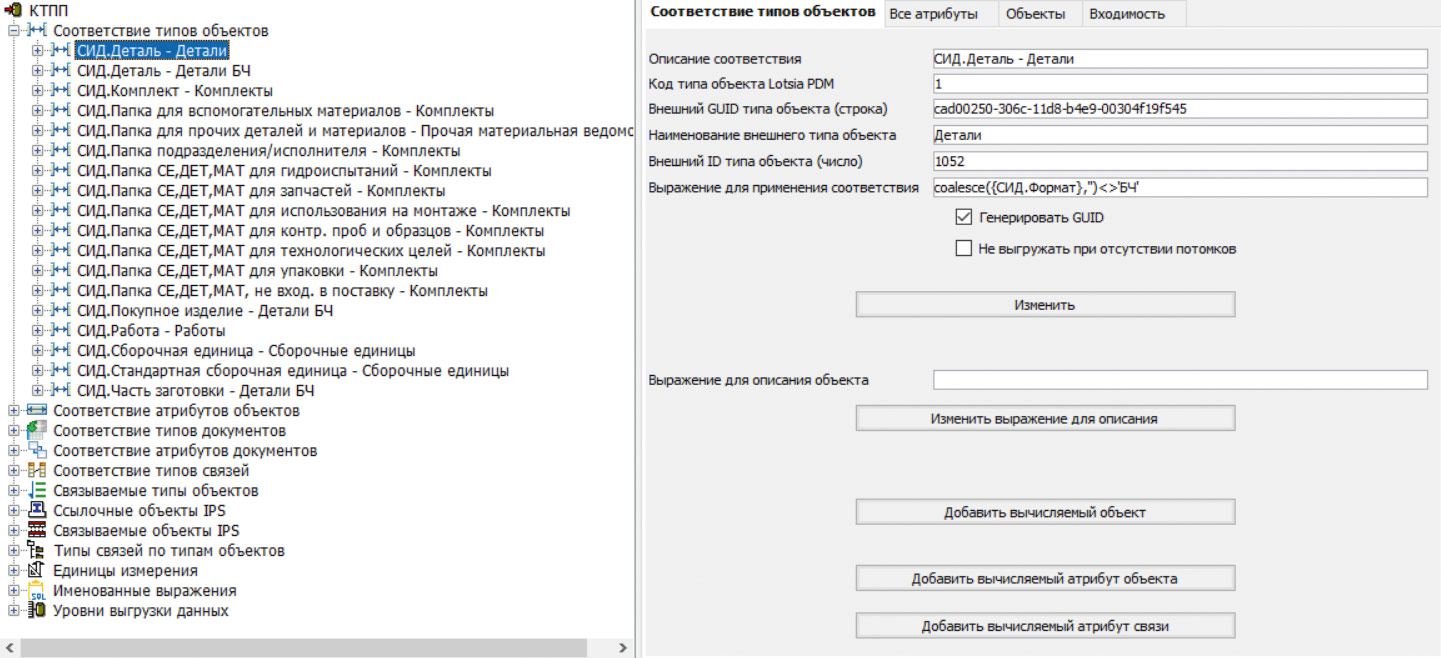Image resolution: width=1441 pixels, height=658 pixels.
Task: Click icon beside Уровни выгрузки данных
Action: point(37,611)
